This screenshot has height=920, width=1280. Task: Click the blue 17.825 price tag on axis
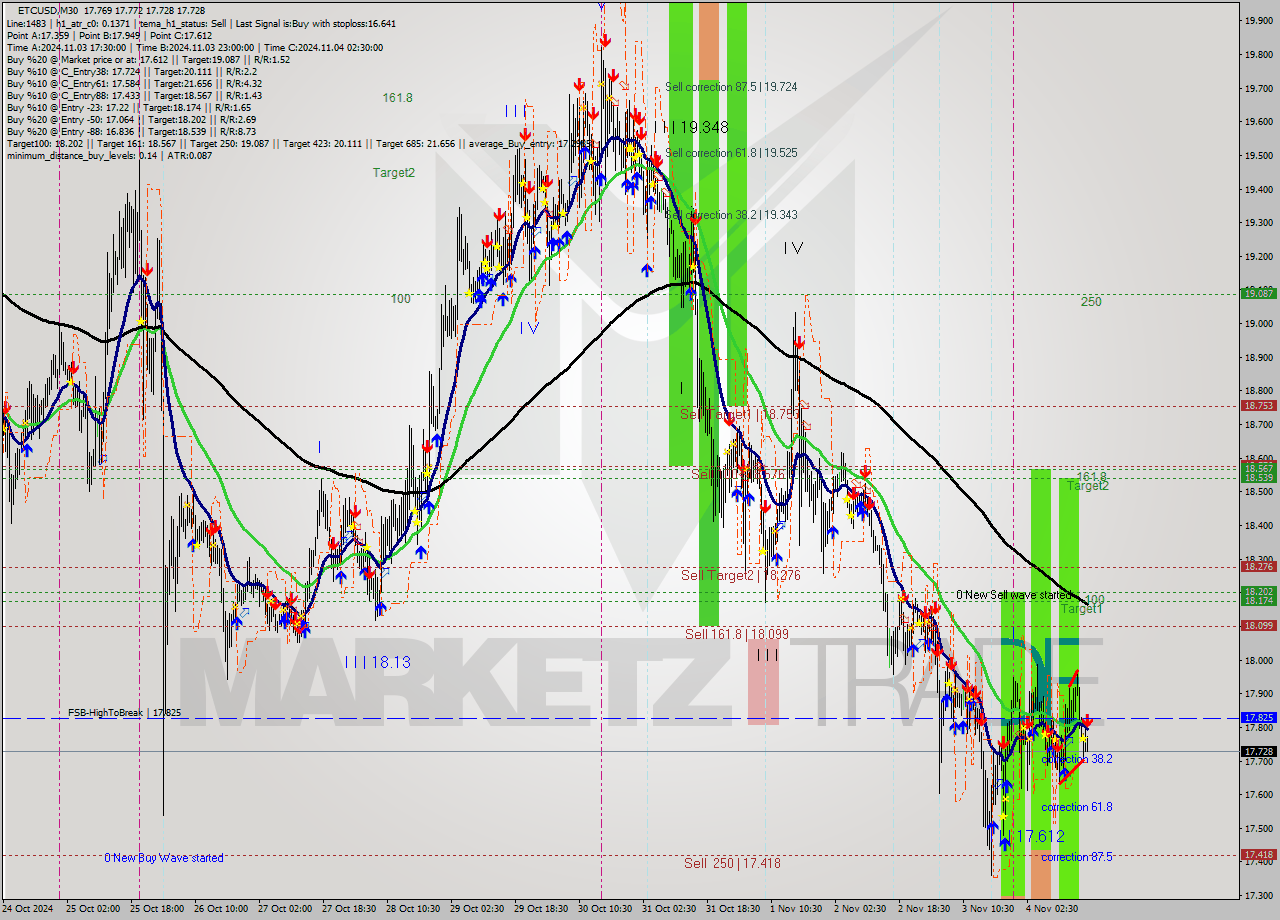tap(1257, 717)
